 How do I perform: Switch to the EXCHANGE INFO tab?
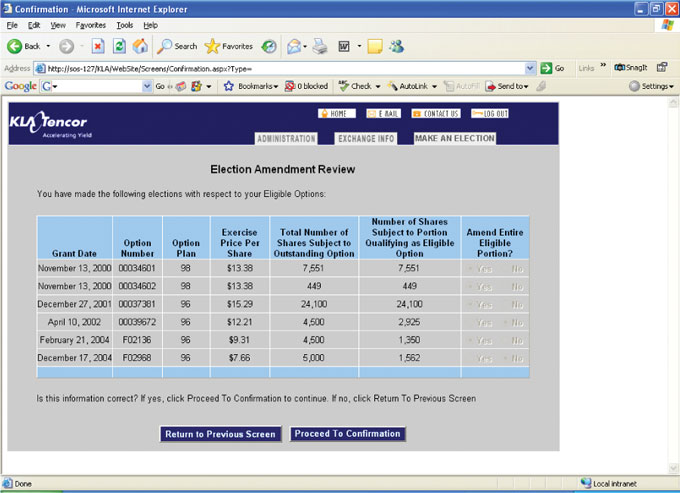pyautogui.click(x=366, y=139)
